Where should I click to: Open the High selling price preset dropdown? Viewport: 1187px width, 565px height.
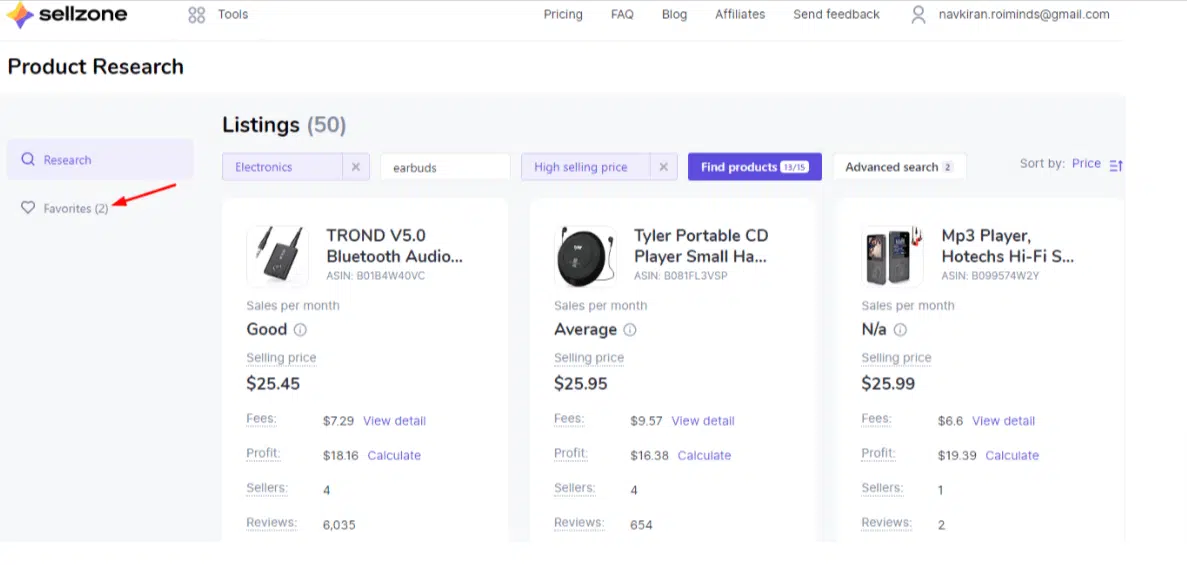click(x=585, y=167)
